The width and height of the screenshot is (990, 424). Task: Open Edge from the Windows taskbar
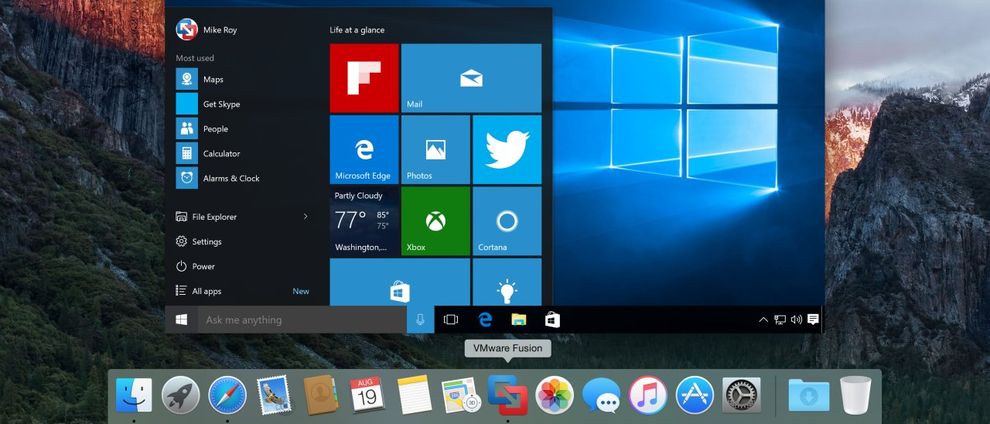click(485, 320)
